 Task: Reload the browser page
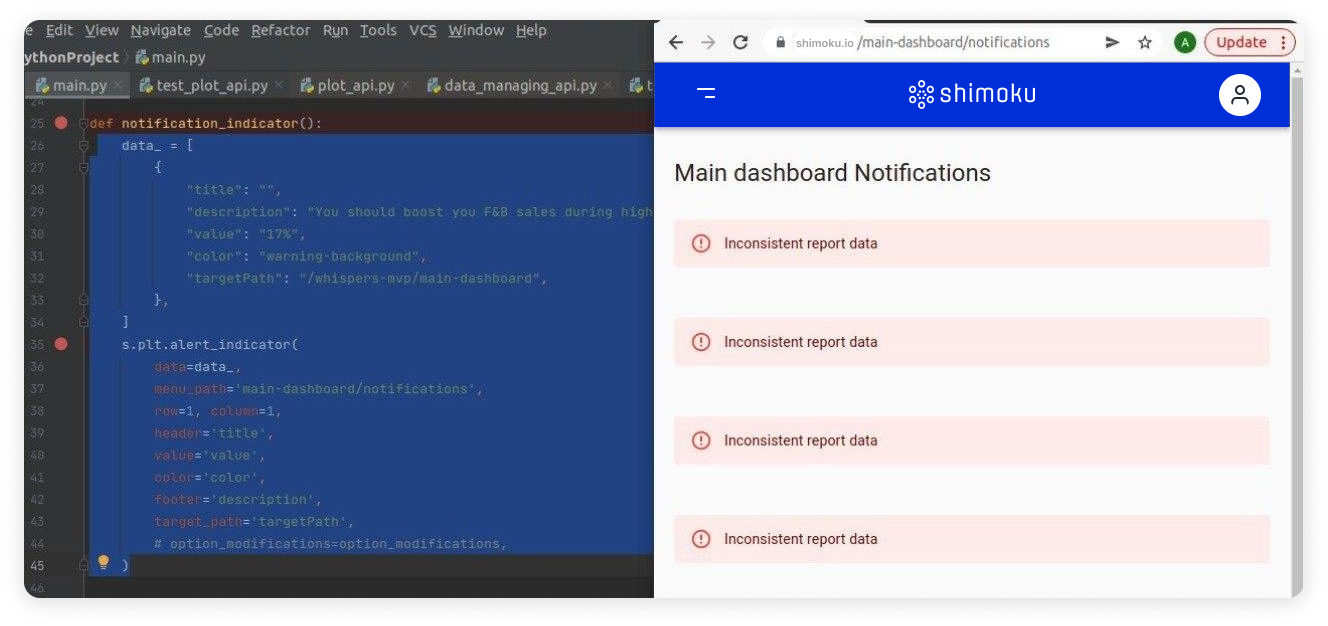[740, 42]
